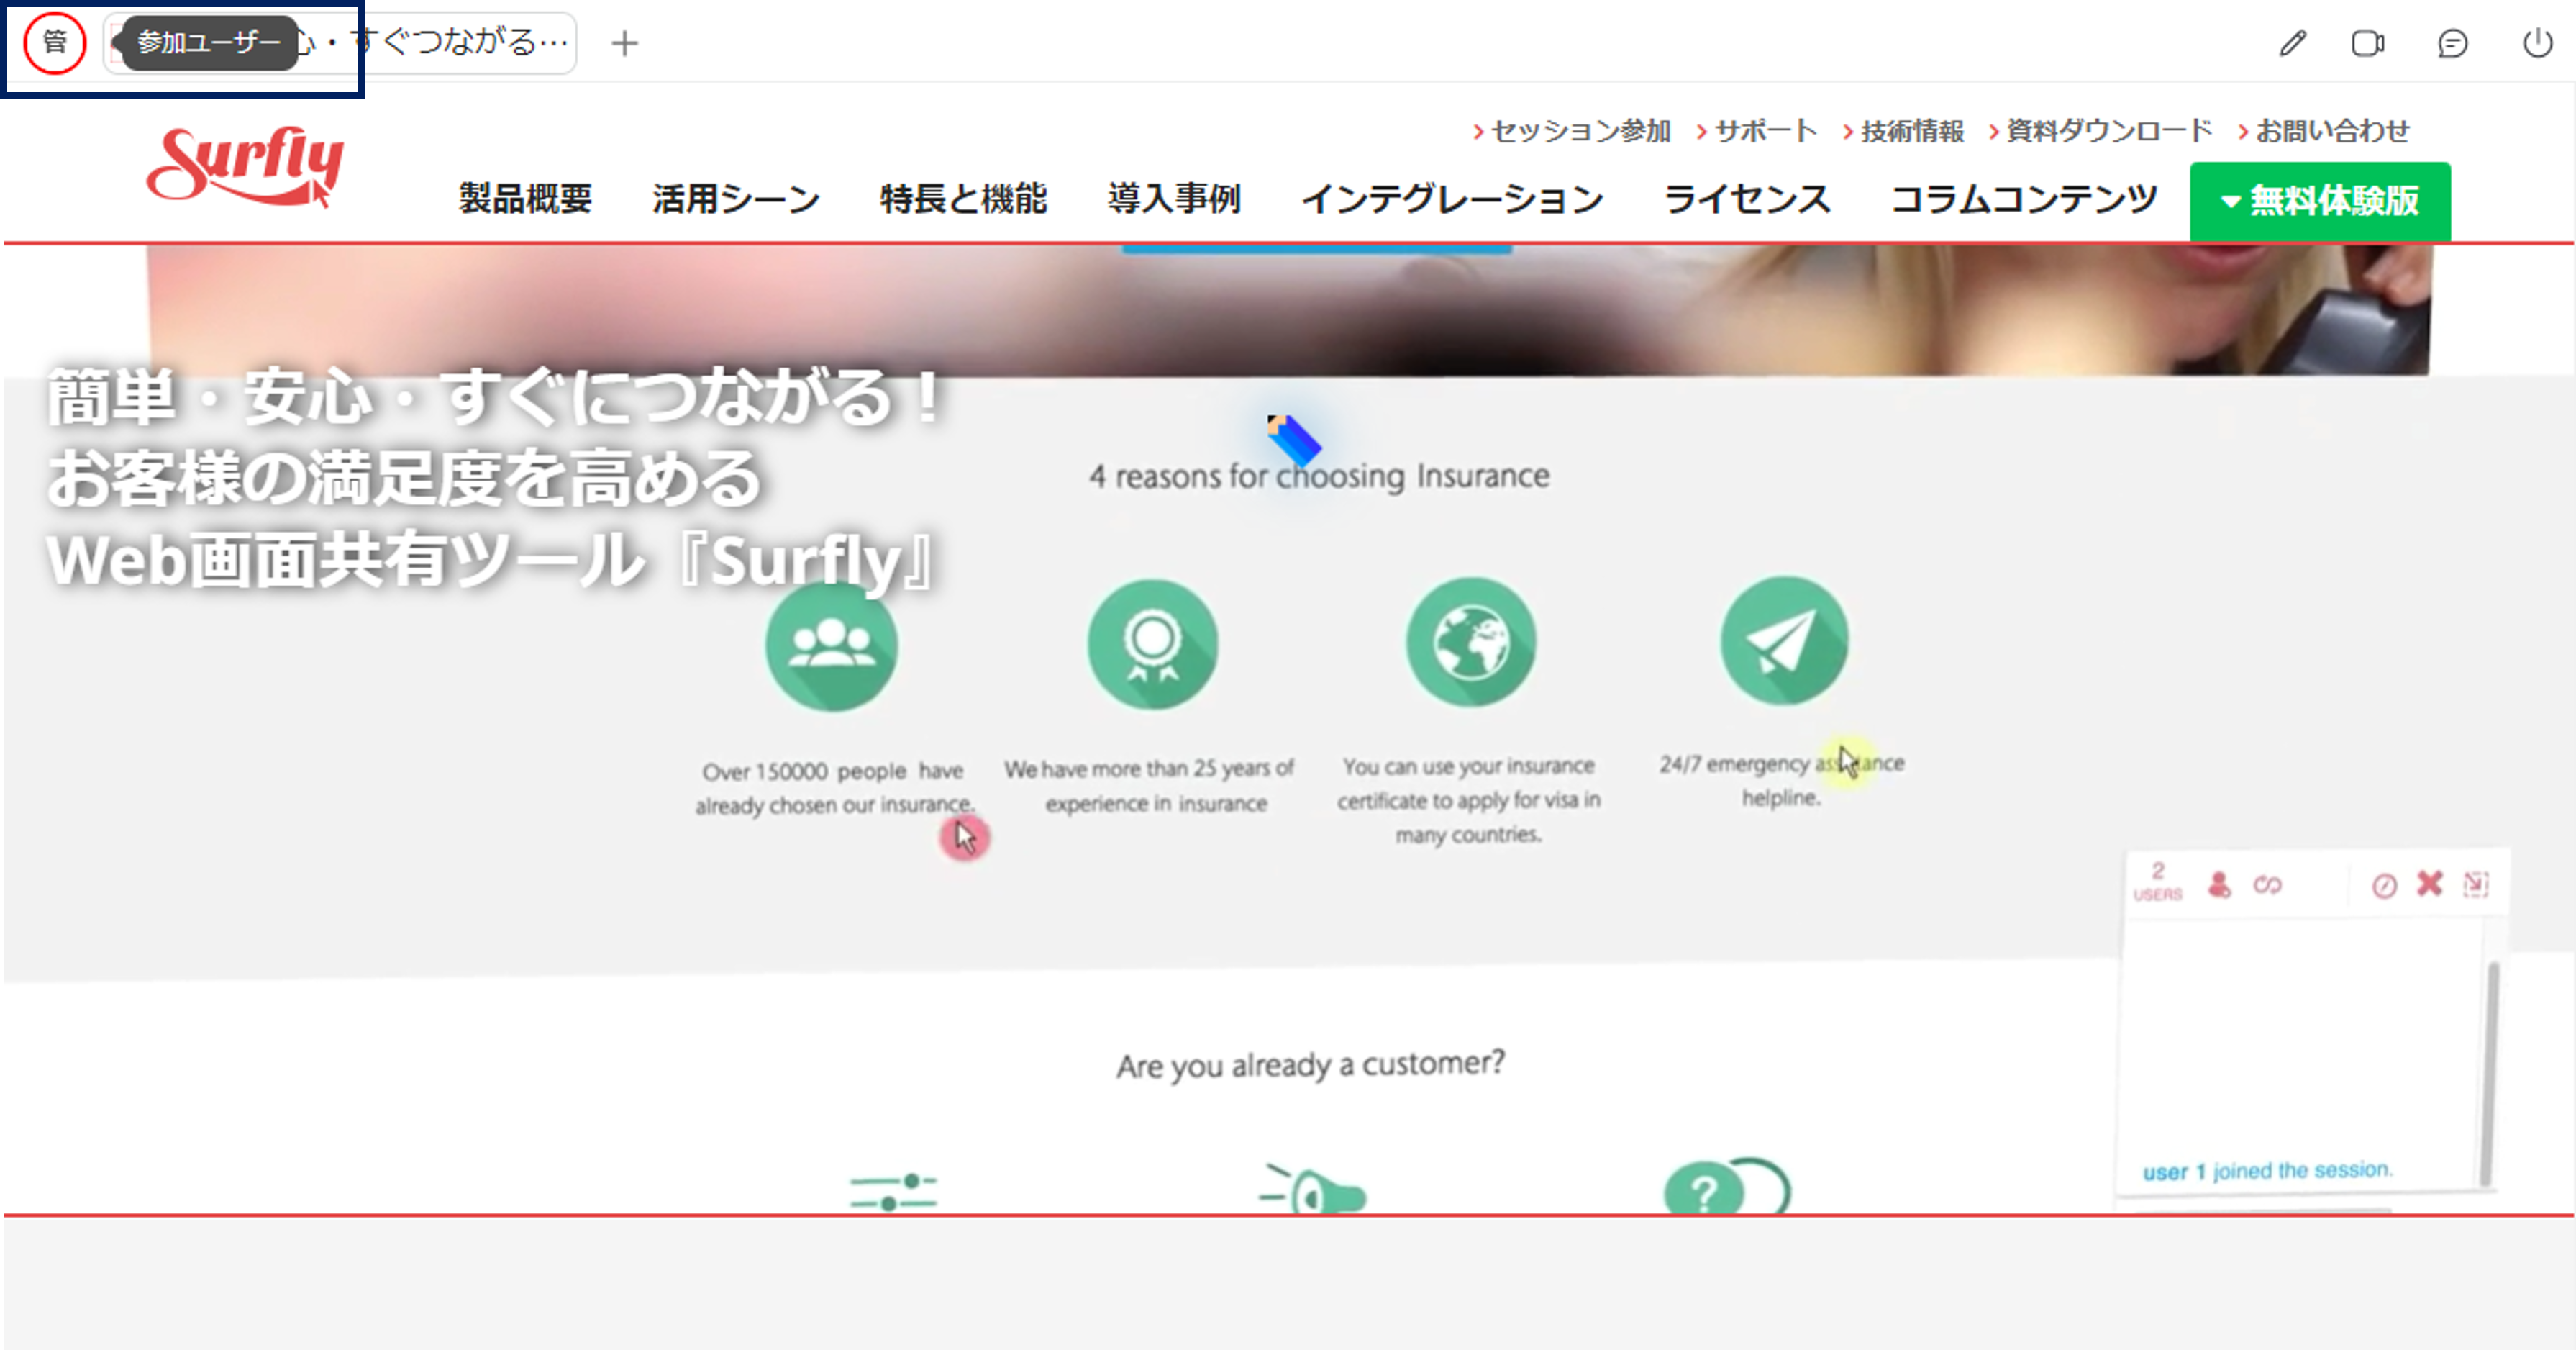Click the participants user icon in top-left
Image resolution: width=2576 pixels, height=1350 pixels.
pyautogui.click(x=54, y=43)
